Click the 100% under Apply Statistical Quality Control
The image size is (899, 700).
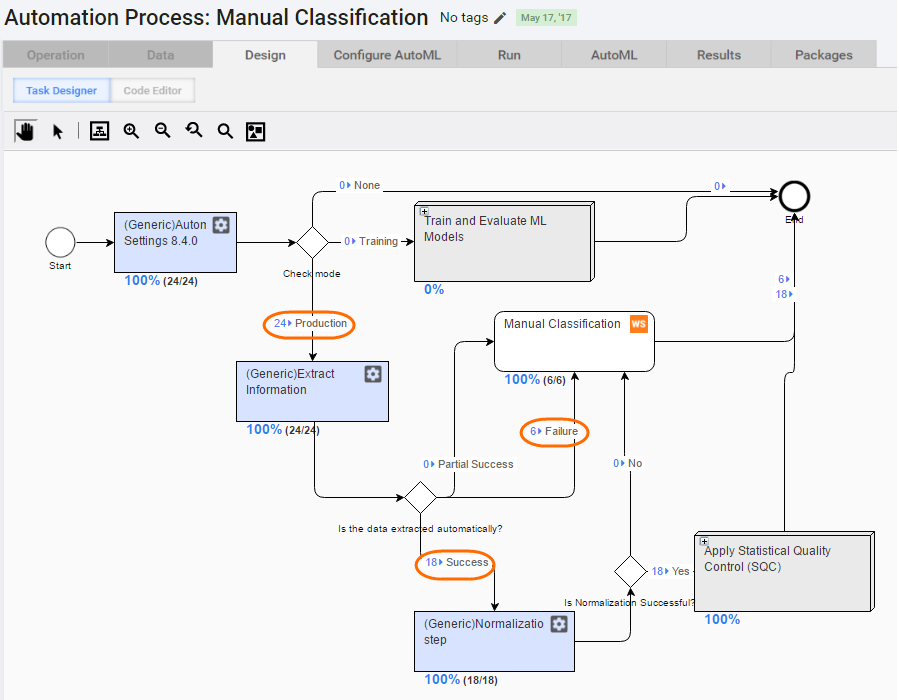point(722,619)
